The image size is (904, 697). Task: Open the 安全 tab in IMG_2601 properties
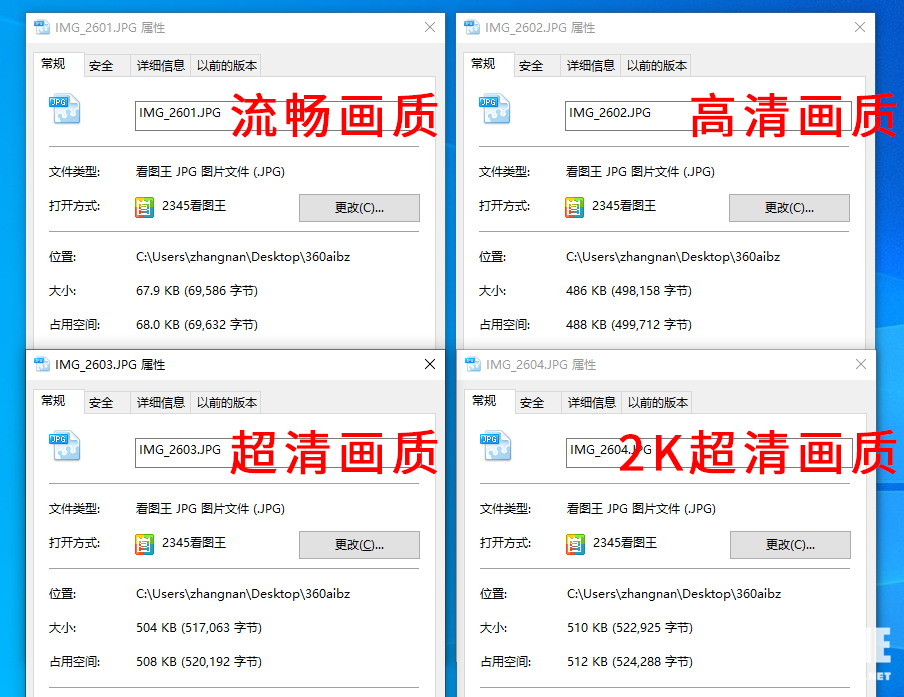(x=101, y=66)
